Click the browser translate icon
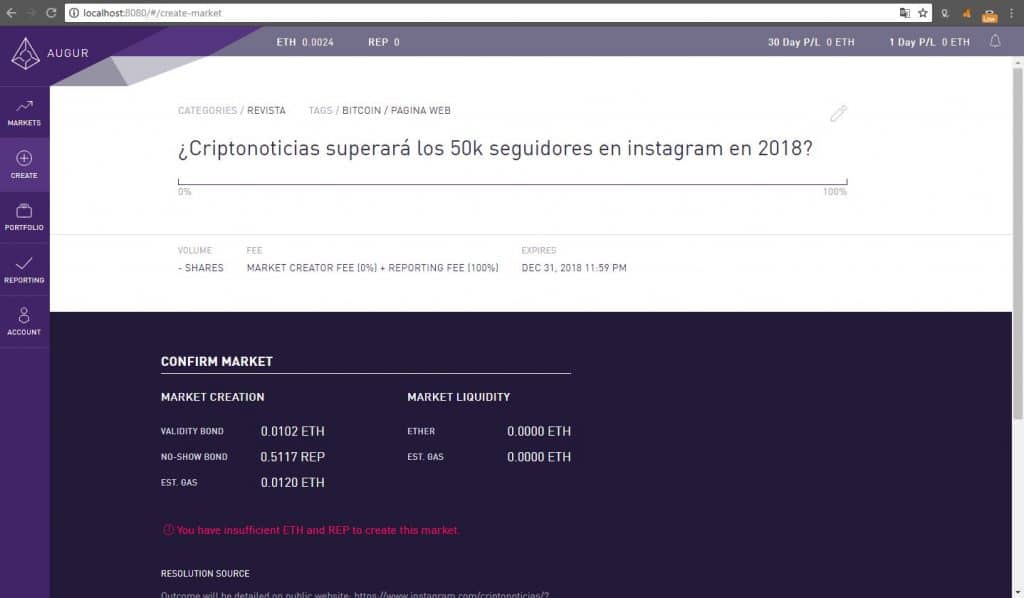This screenshot has height=598, width=1024. pos(904,13)
